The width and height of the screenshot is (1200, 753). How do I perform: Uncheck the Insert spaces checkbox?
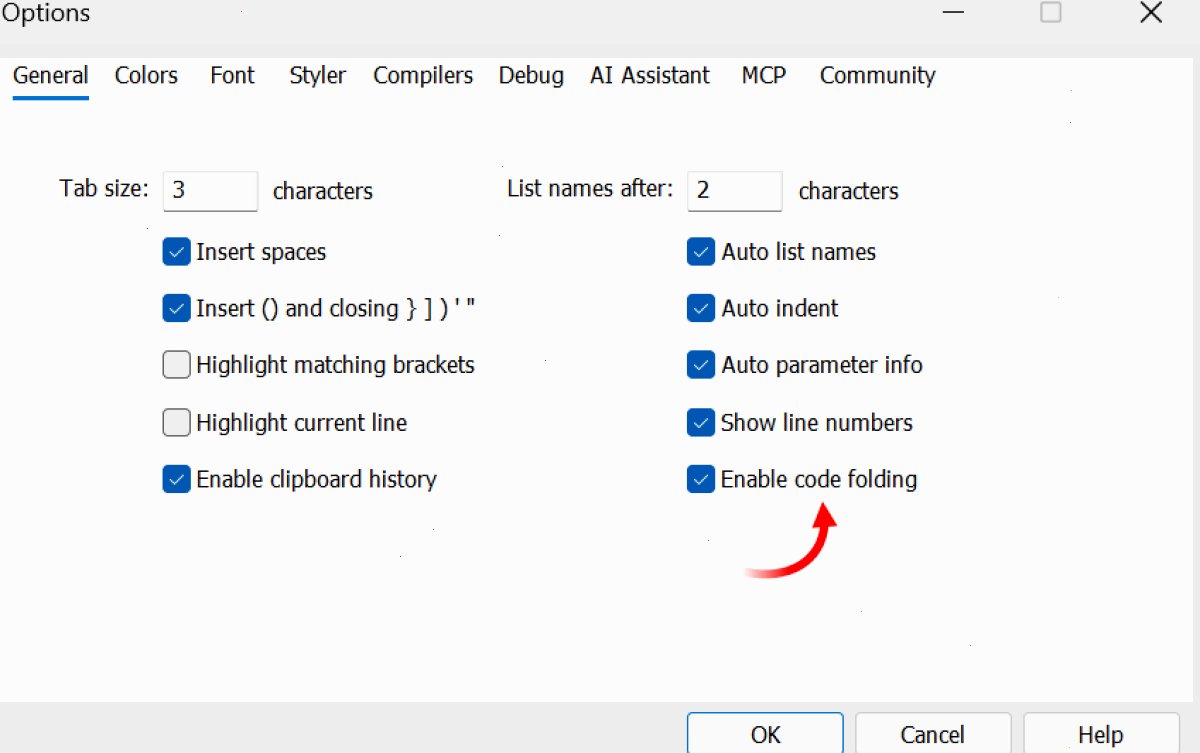[x=176, y=252]
